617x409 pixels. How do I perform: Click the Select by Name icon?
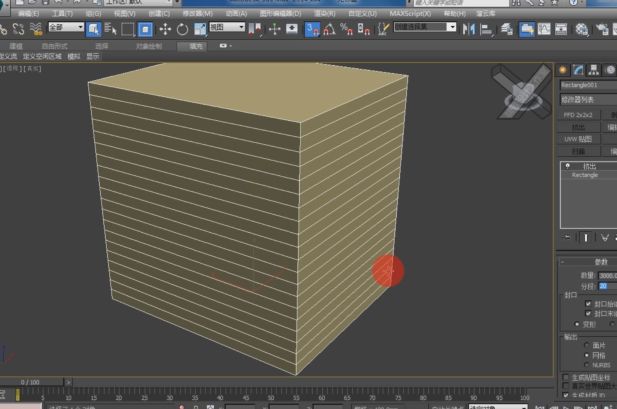click(x=108, y=29)
